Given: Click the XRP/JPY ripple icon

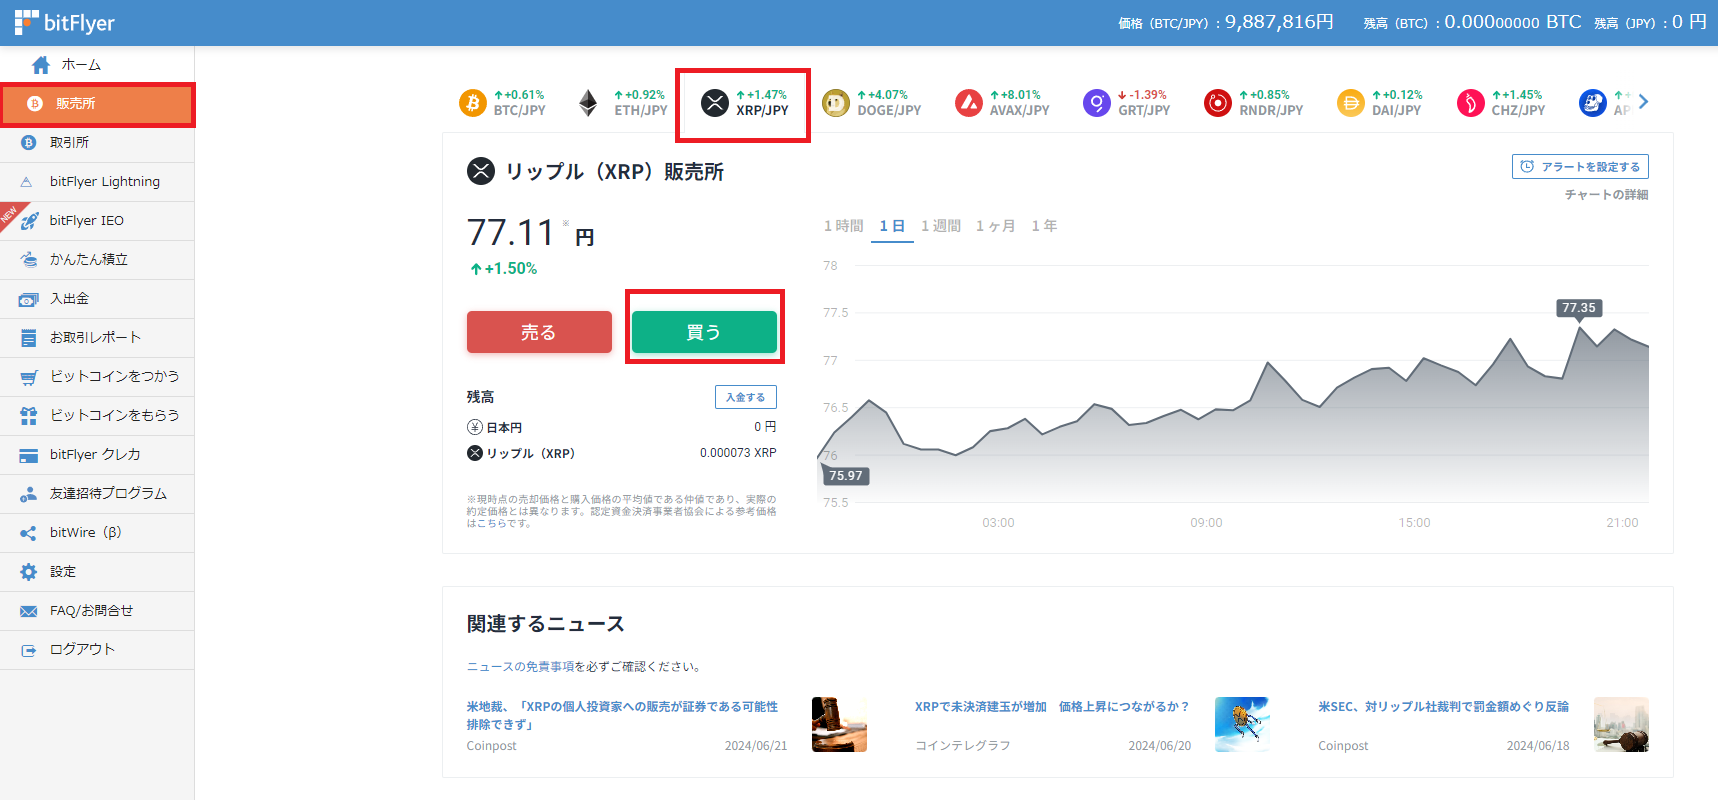Looking at the screenshot, I should click(x=715, y=103).
